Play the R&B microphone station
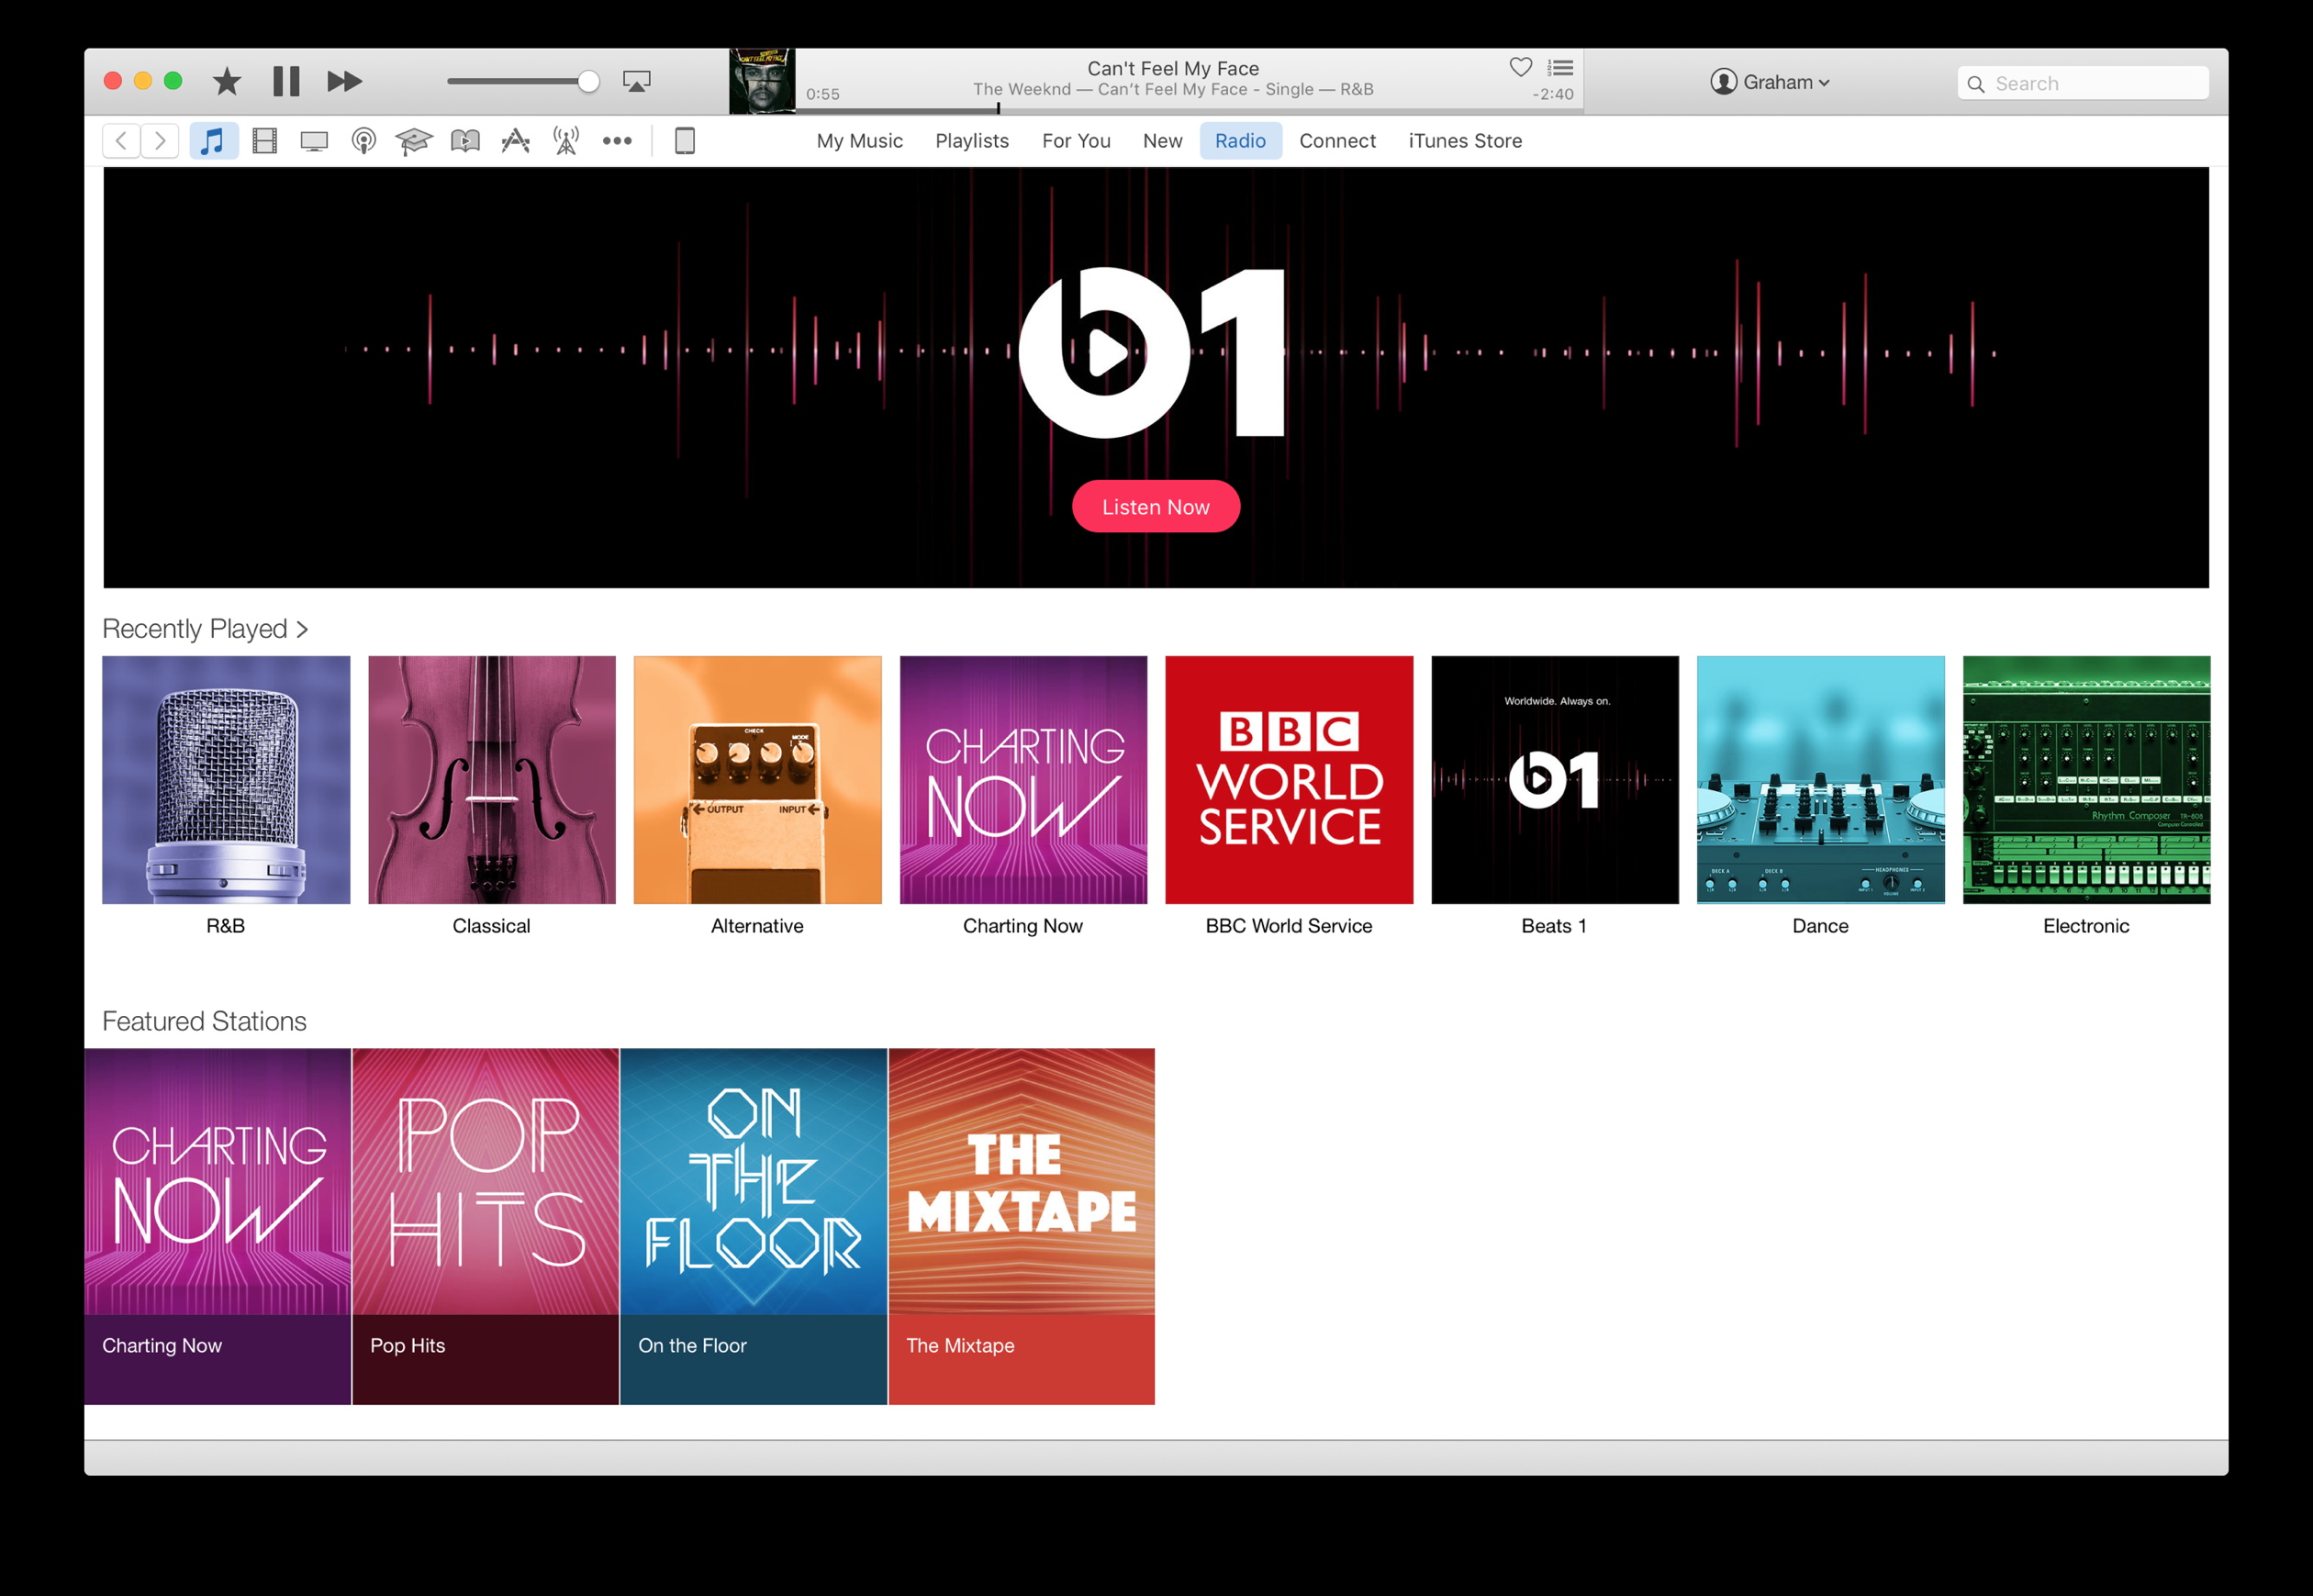The image size is (2313, 1596). tap(226, 780)
